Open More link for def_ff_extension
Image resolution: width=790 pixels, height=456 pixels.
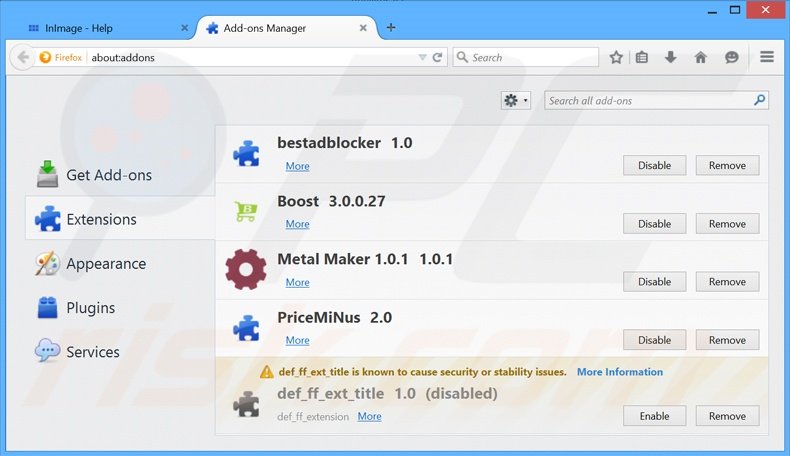click(369, 417)
